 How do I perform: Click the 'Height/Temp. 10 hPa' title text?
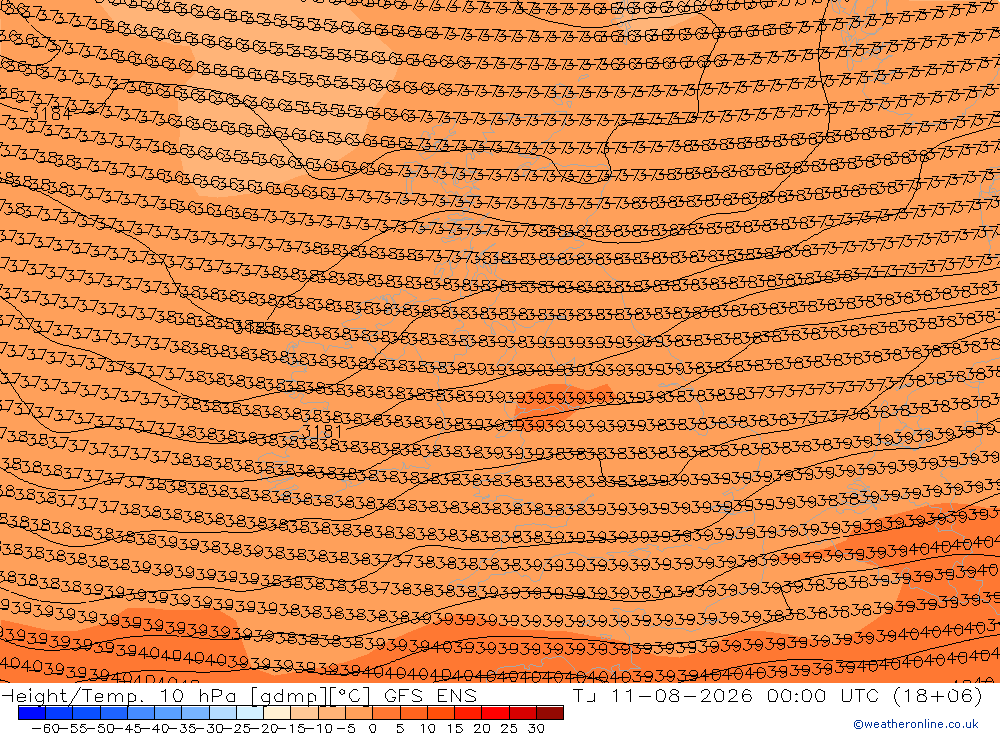tap(119, 695)
